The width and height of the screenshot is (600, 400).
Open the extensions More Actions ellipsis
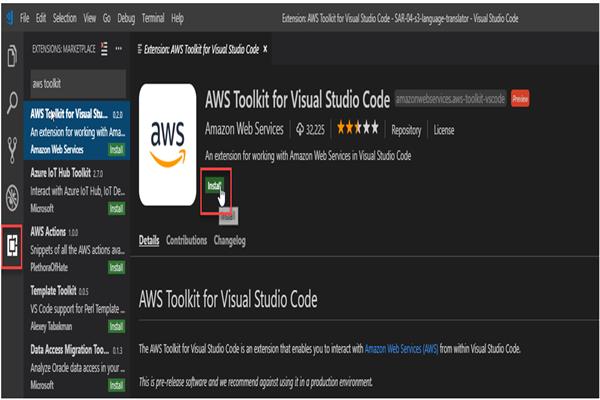(x=119, y=49)
